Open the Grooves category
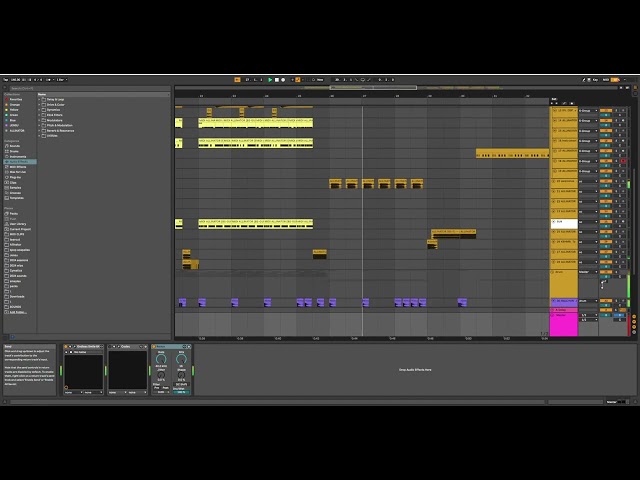The height and width of the screenshot is (480, 640). tap(15, 193)
